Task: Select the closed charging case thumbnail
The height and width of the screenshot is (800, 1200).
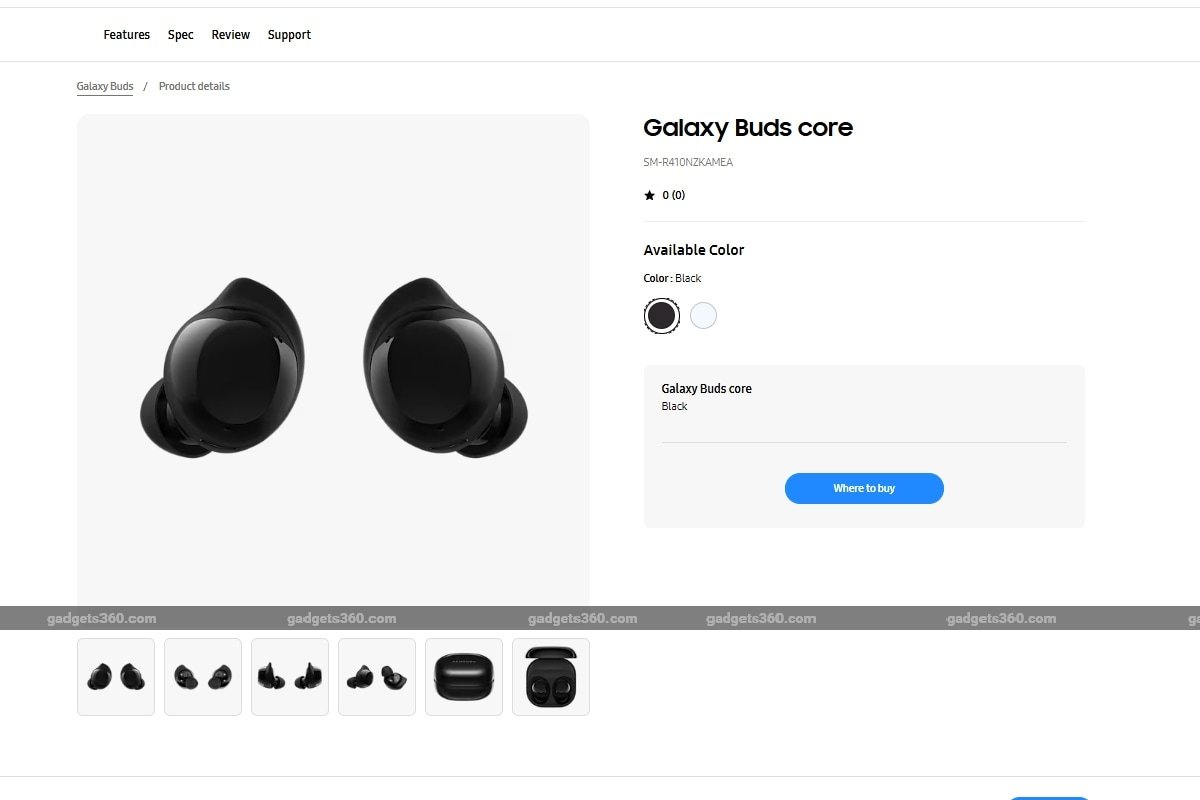Action: click(464, 677)
